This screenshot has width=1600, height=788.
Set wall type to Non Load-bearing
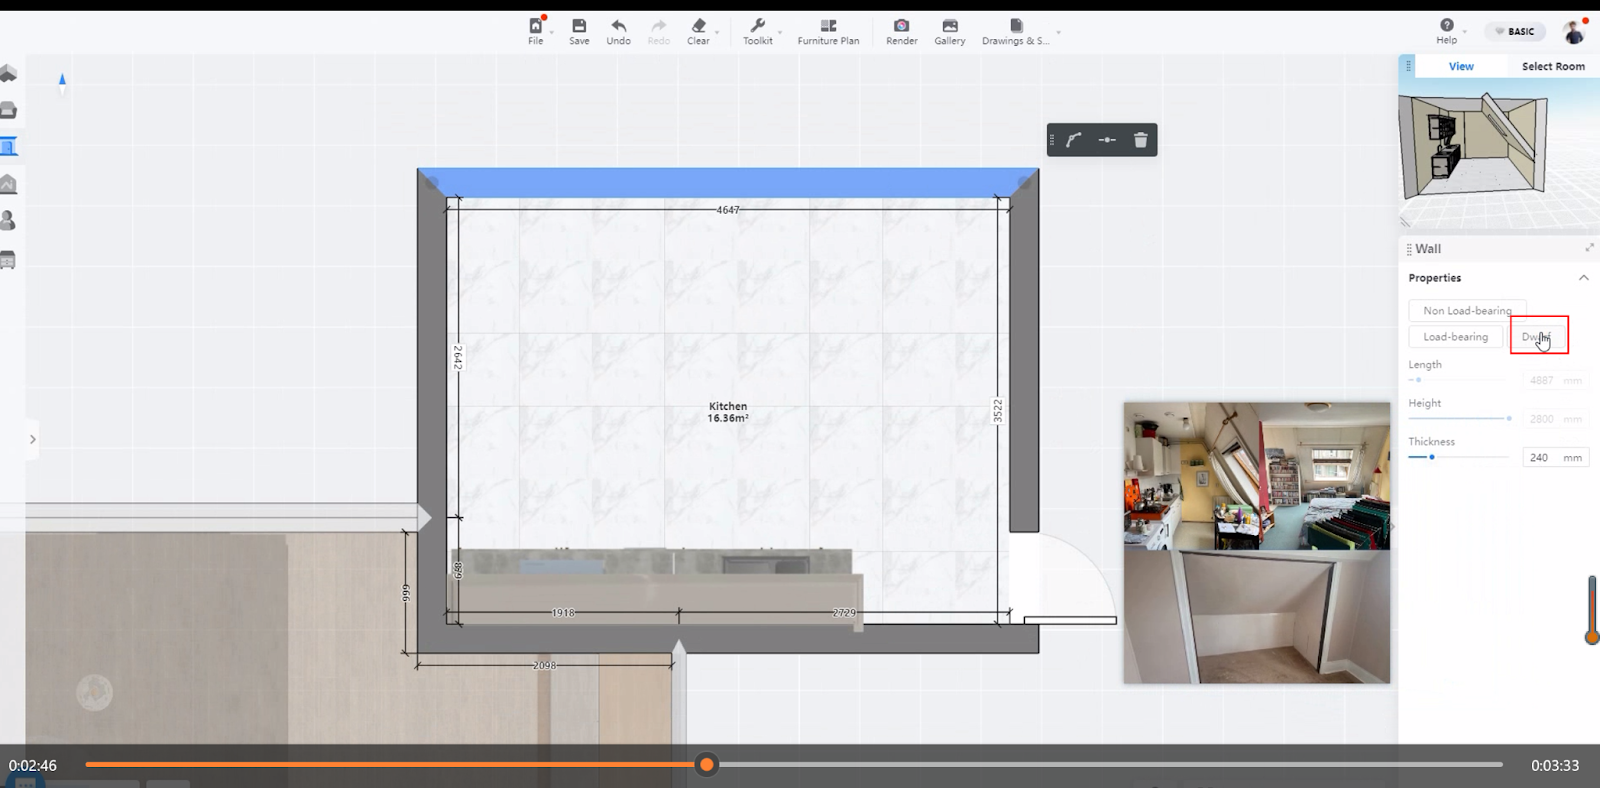pyautogui.click(x=1467, y=311)
